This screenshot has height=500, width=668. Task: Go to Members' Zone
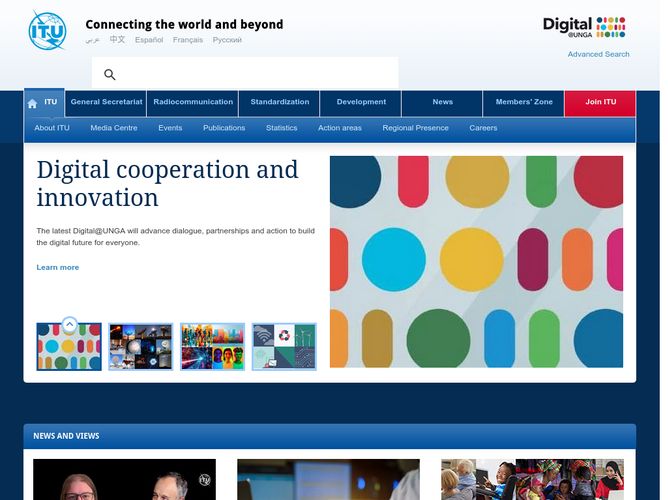point(524,103)
